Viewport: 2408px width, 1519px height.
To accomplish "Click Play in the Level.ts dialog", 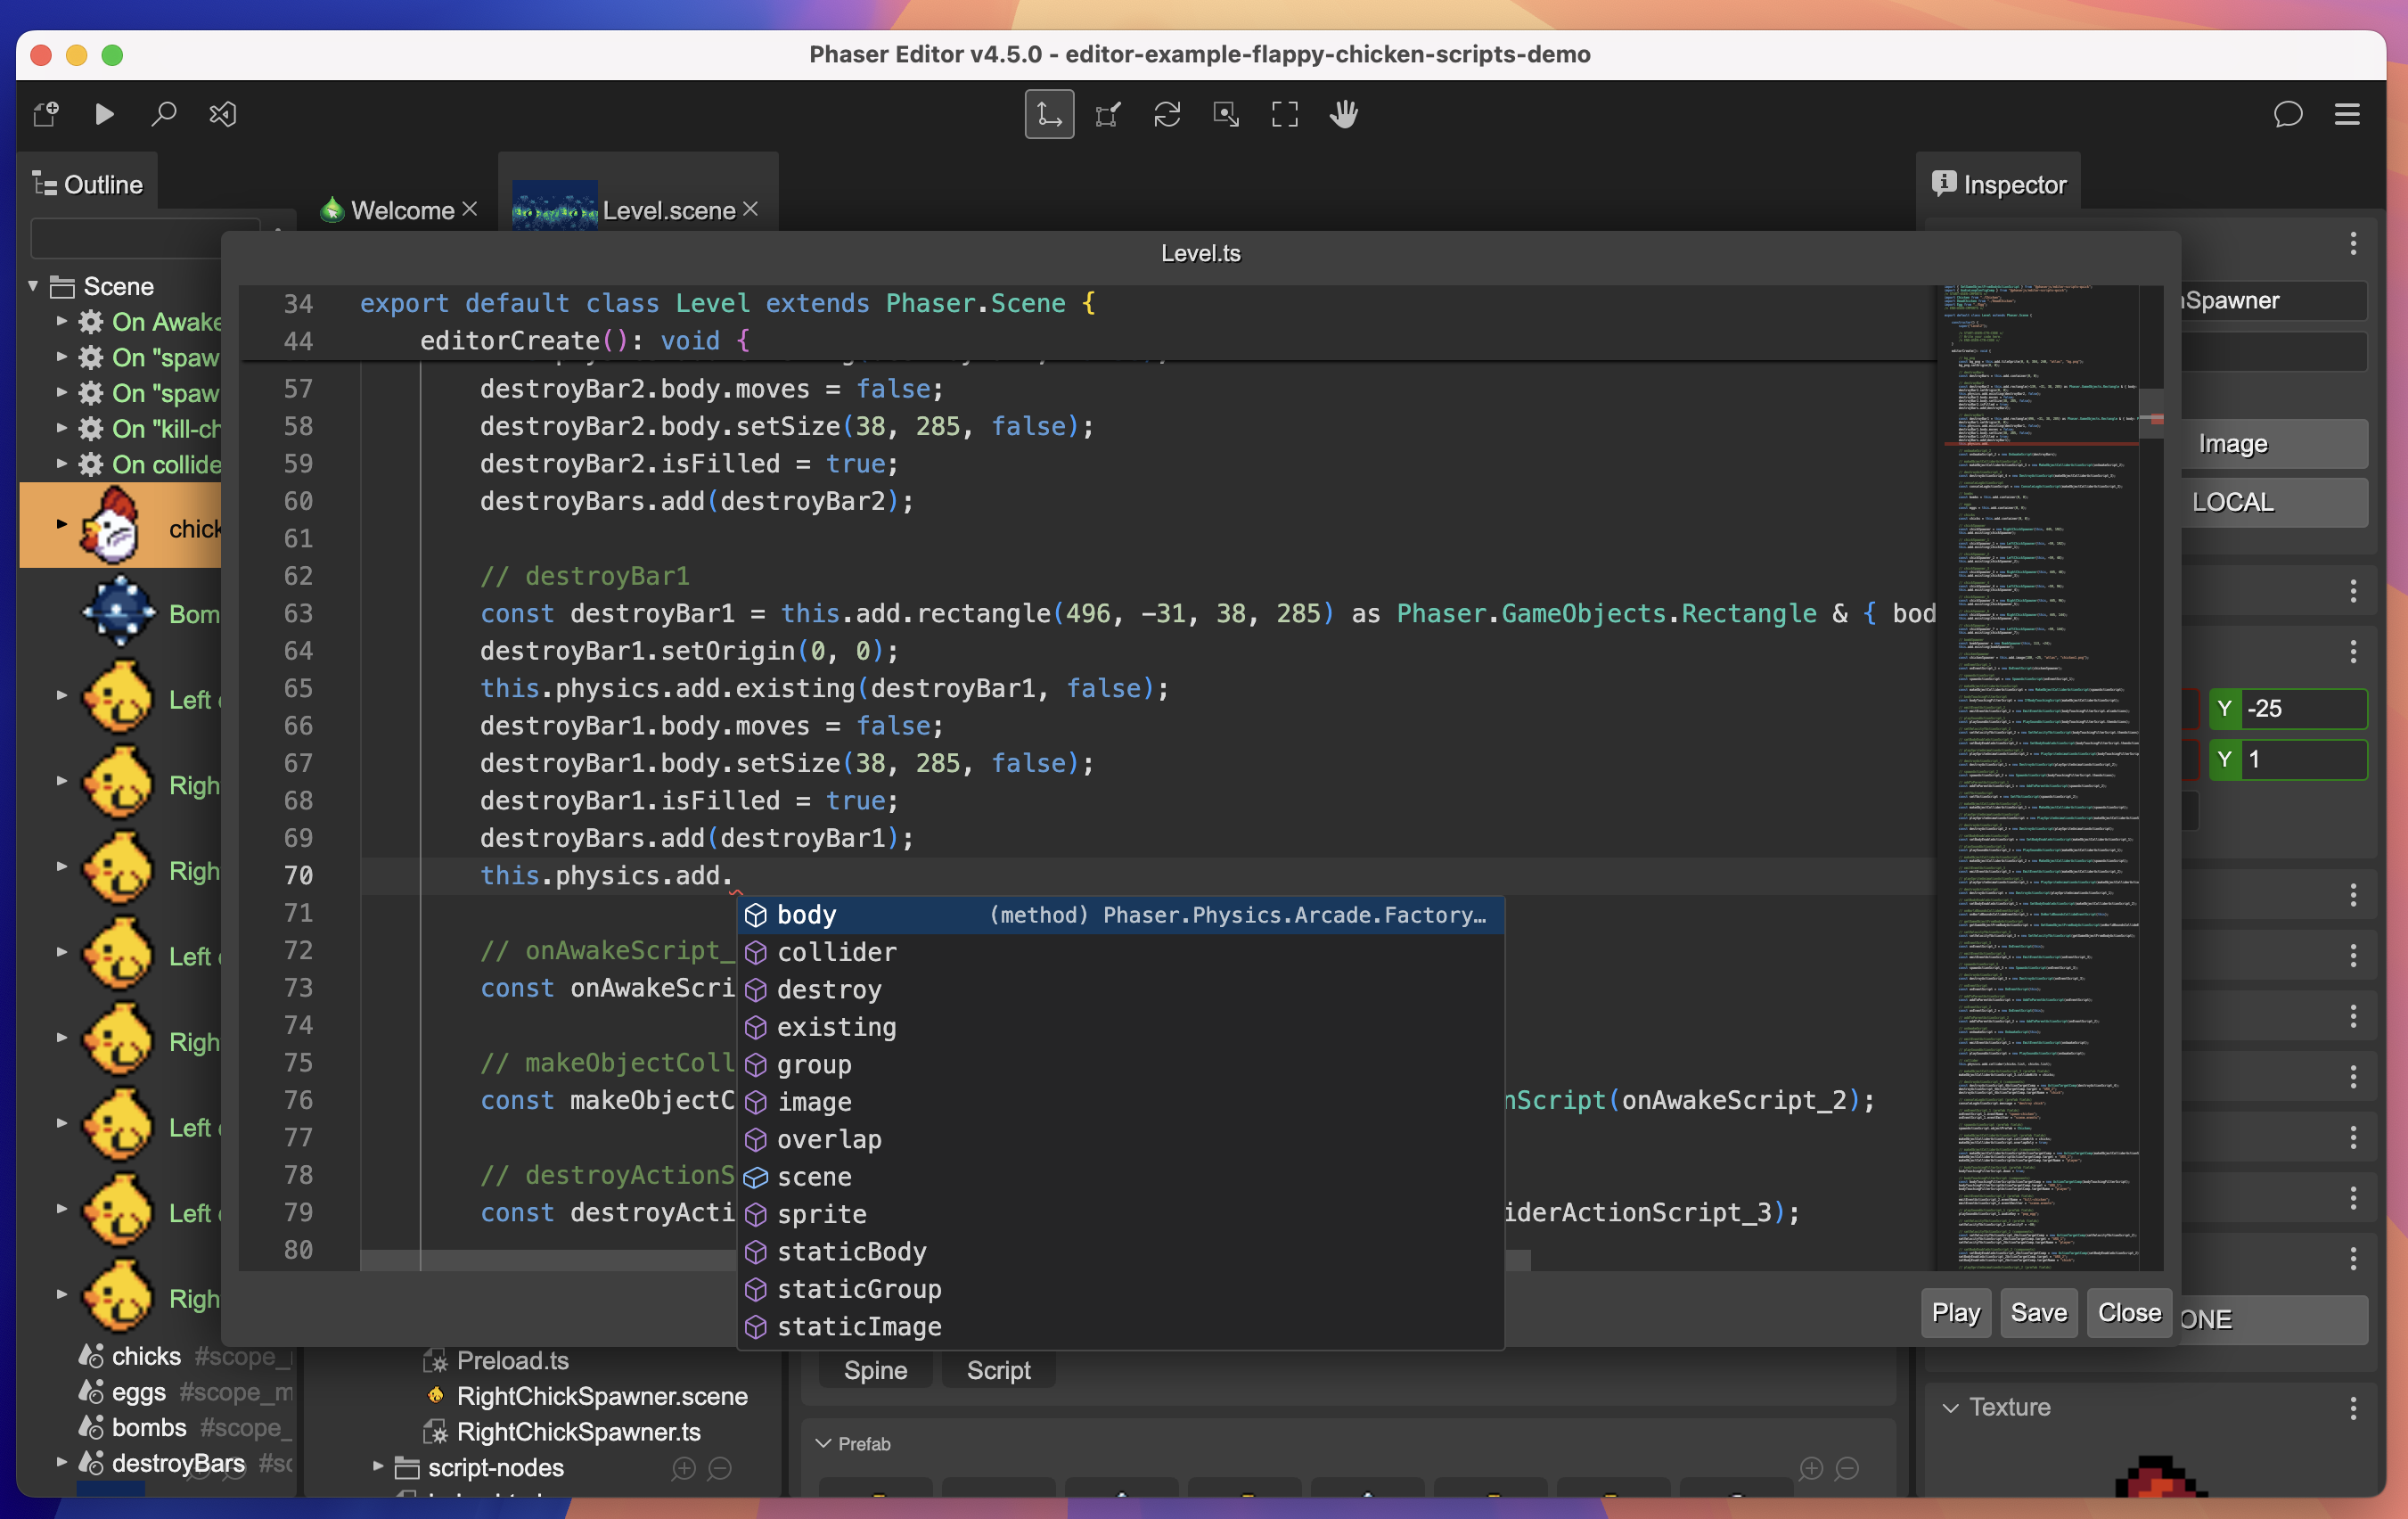I will coord(1955,1313).
